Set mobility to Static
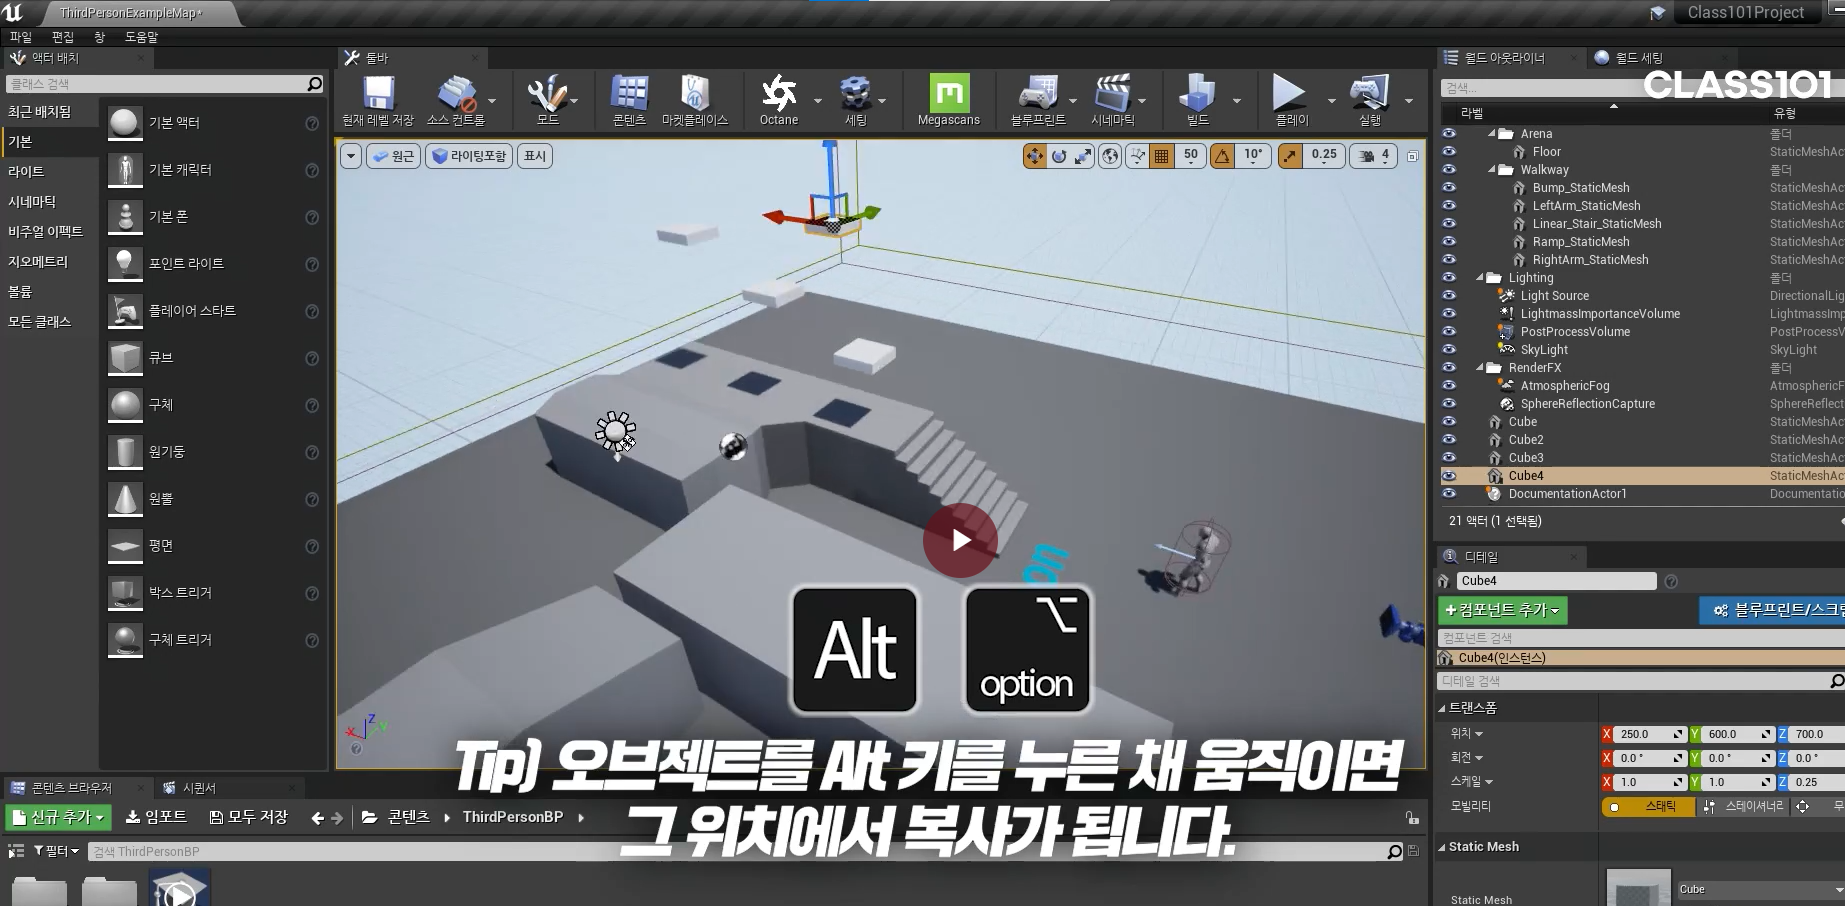 pyautogui.click(x=1648, y=806)
